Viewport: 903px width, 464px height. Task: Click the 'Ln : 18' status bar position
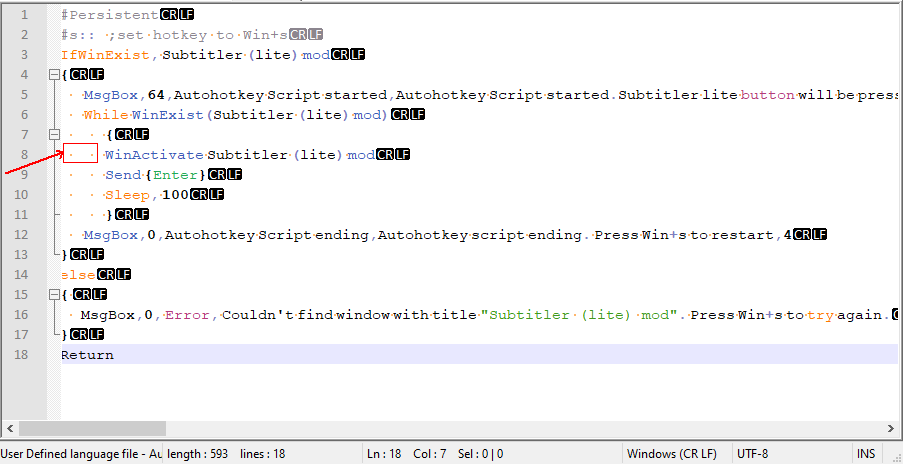click(x=384, y=454)
